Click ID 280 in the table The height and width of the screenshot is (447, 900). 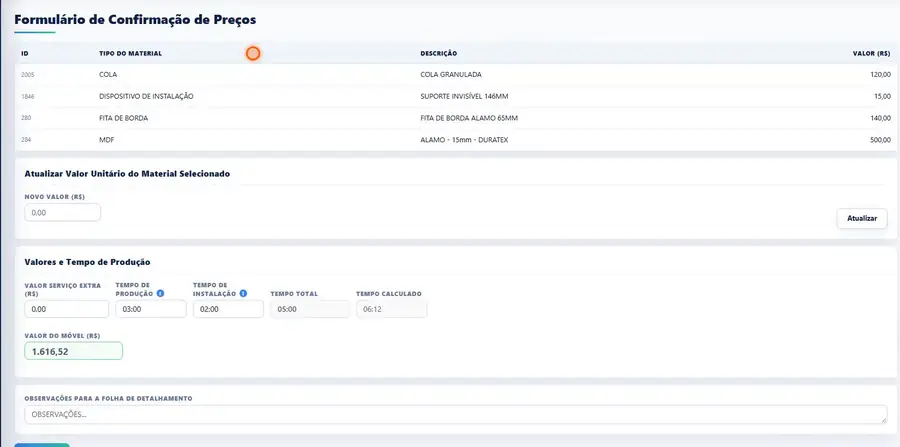[x=26, y=118]
